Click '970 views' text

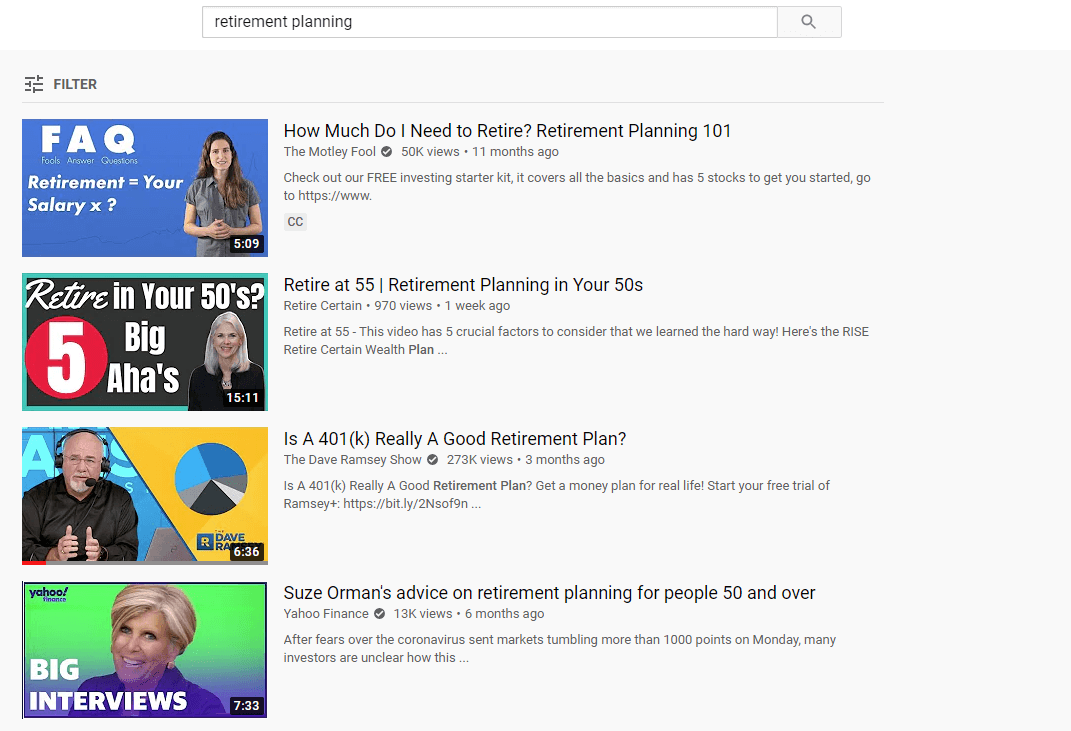tap(403, 305)
